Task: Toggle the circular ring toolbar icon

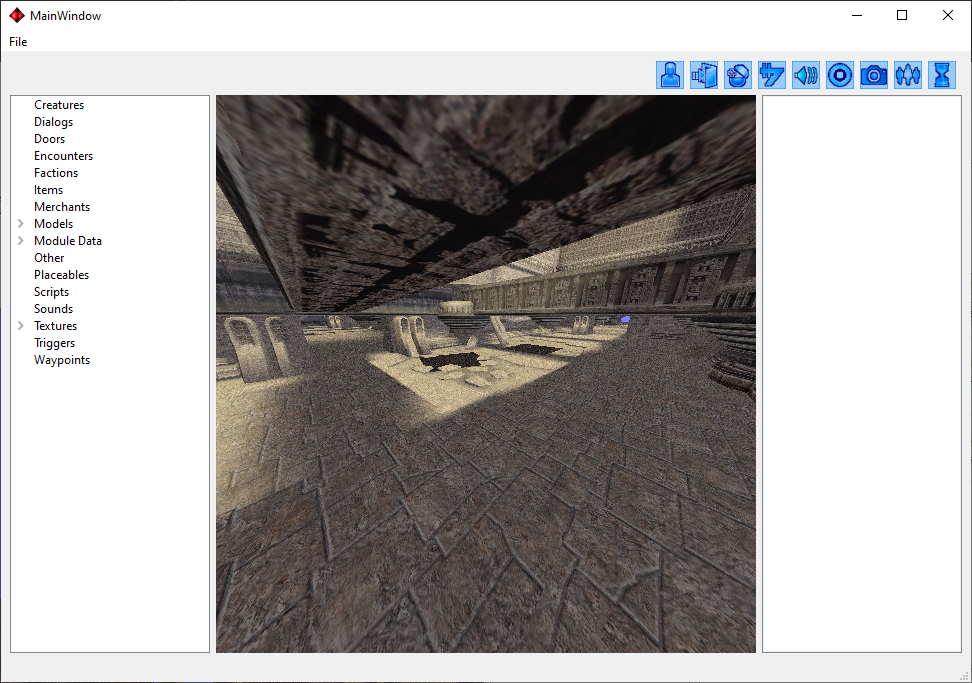Action: coord(840,75)
